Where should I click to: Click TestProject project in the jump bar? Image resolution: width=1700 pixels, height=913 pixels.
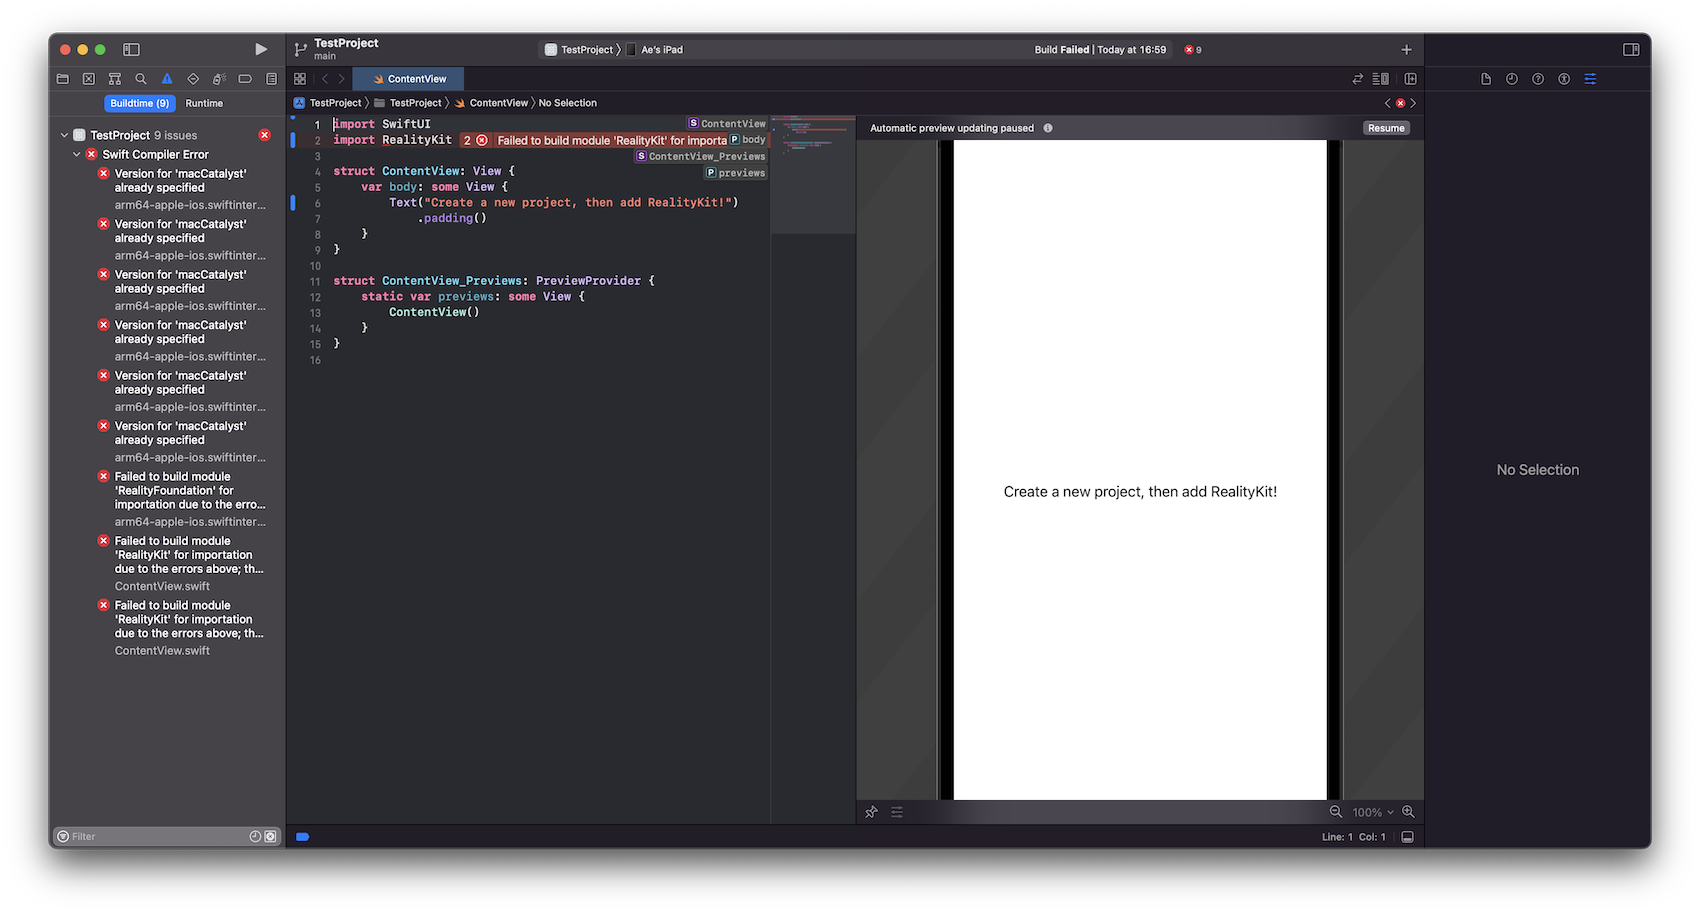(x=327, y=103)
